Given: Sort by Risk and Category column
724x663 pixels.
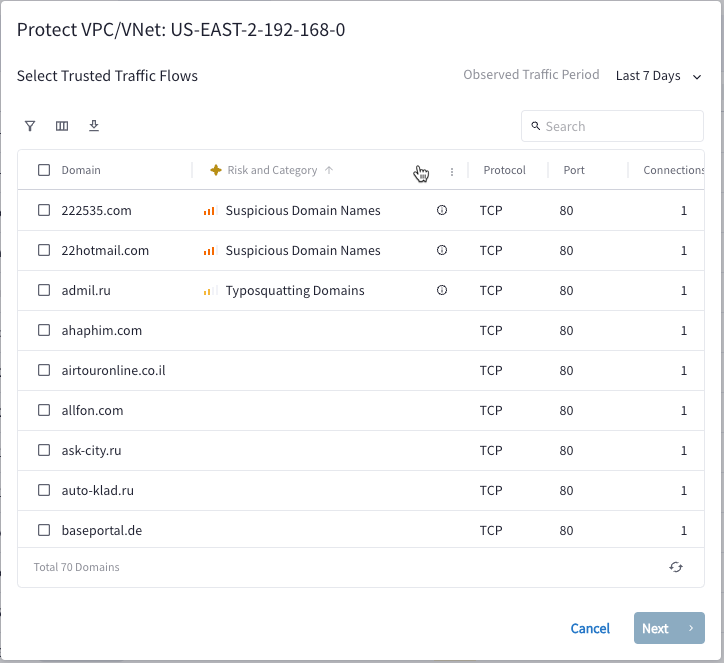Looking at the screenshot, I should 272,170.
